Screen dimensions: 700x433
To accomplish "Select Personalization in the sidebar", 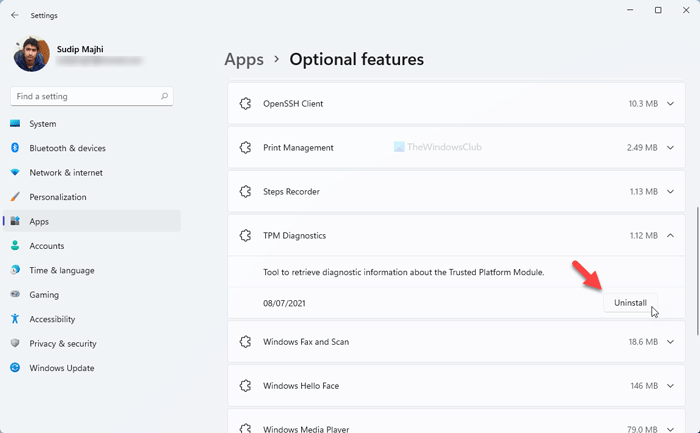I will (58, 197).
